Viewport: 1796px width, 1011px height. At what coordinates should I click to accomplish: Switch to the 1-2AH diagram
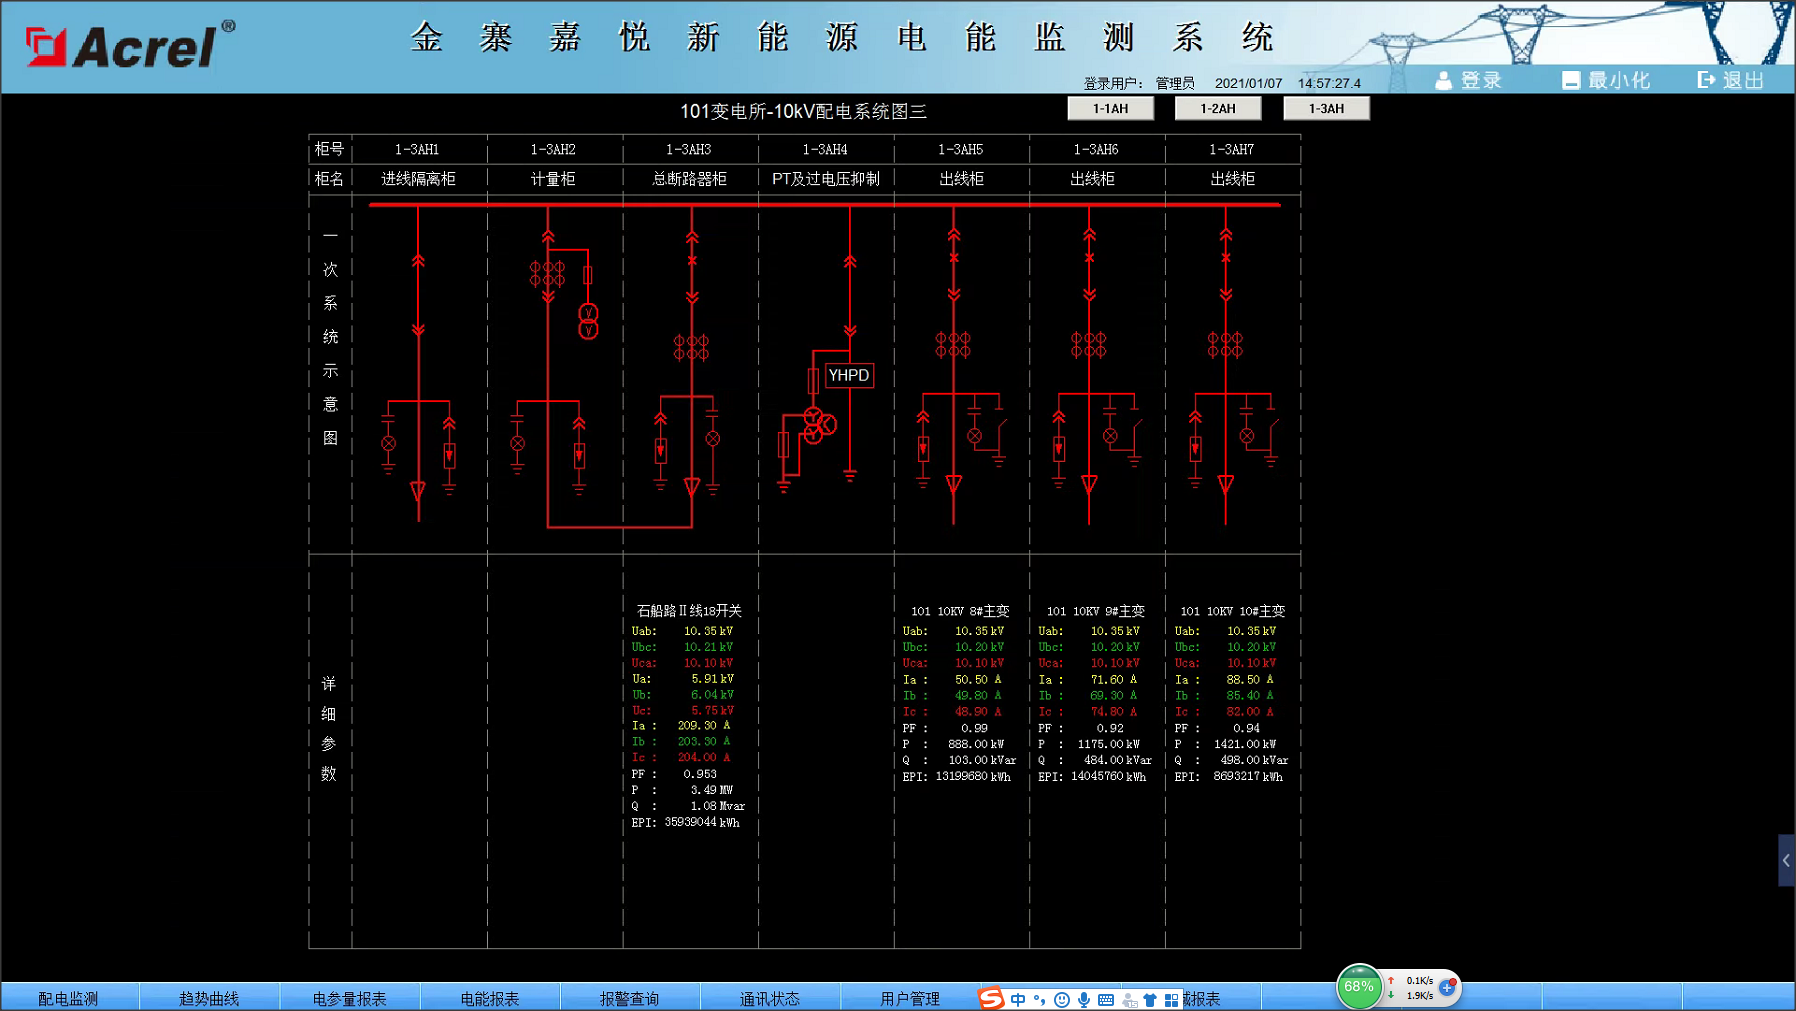pyautogui.click(x=1218, y=109)
